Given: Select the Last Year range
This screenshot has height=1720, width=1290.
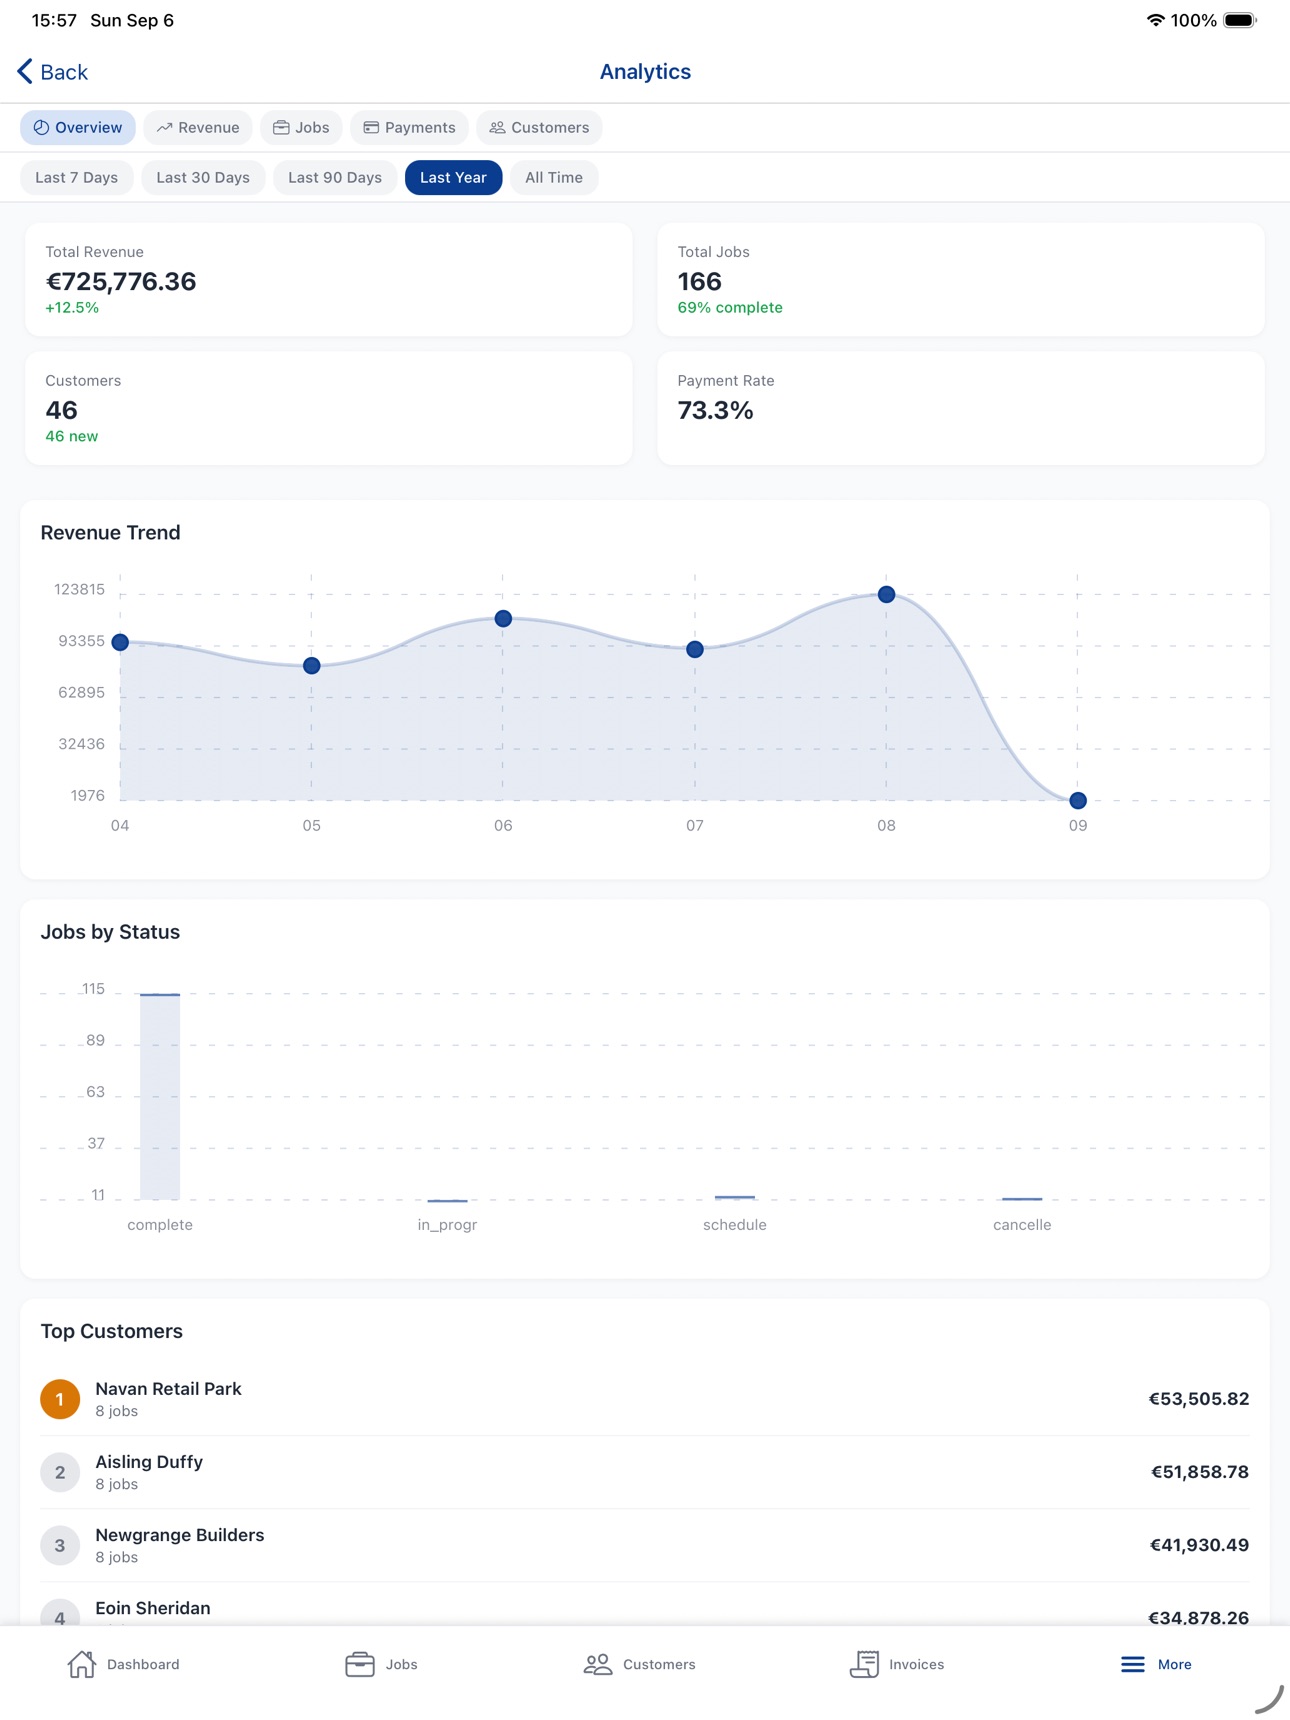Looking at the screenshot, I should pyautogui.click(x=453, y=177).
